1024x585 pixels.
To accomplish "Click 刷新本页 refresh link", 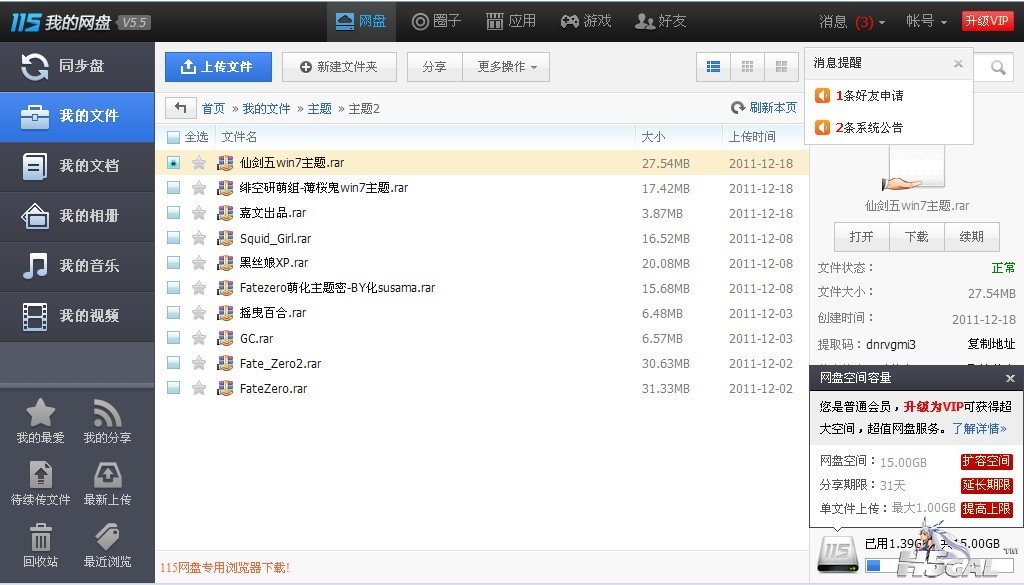I will [764, 108].
